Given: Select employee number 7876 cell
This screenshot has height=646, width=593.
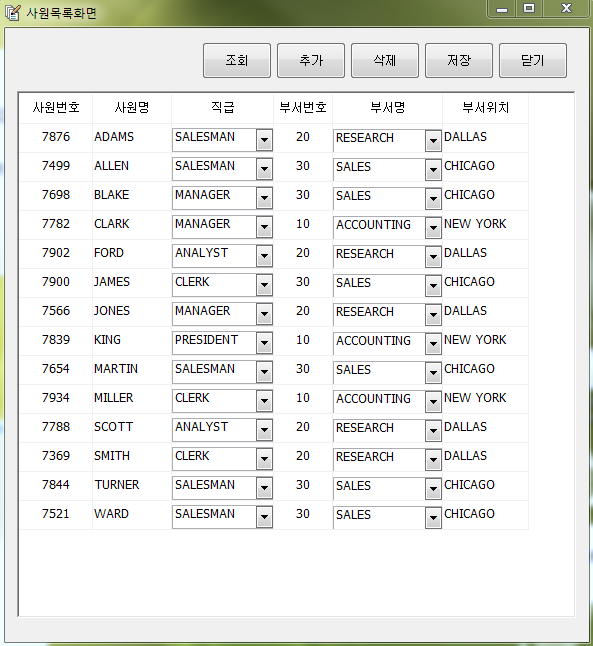Looking at the screenshot, I should point(56,137).
